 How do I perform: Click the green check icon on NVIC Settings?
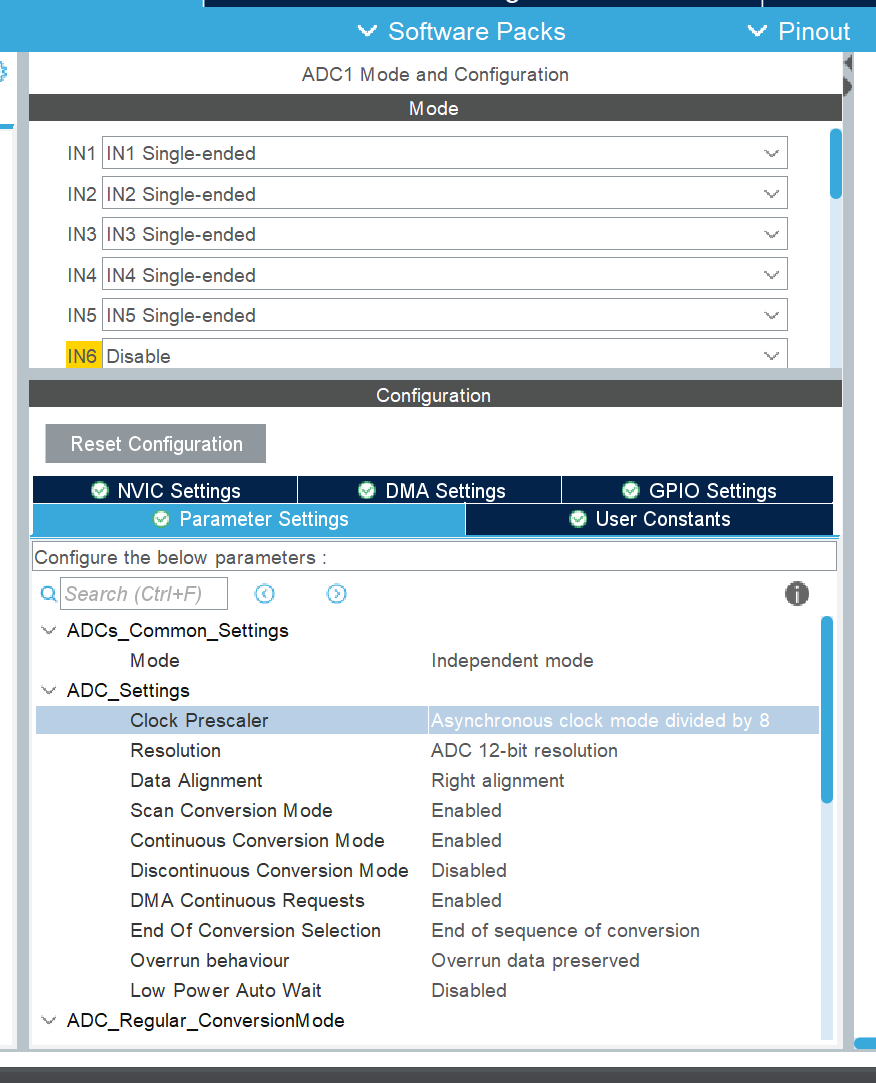pyautogui.click(x=99, y=490)
